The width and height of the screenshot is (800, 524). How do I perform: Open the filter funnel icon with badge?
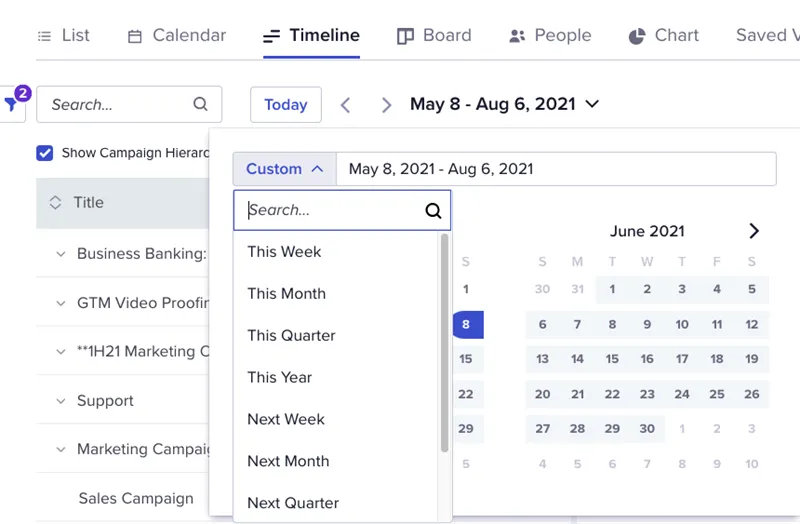click(x=12, y=104)
